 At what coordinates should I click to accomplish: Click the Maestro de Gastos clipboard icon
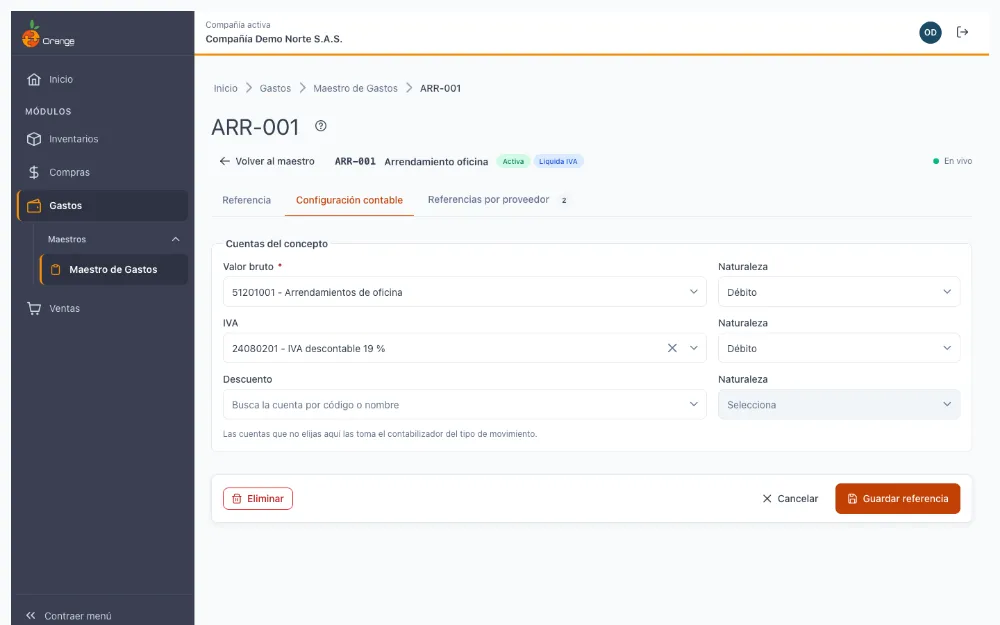(55, 270)
